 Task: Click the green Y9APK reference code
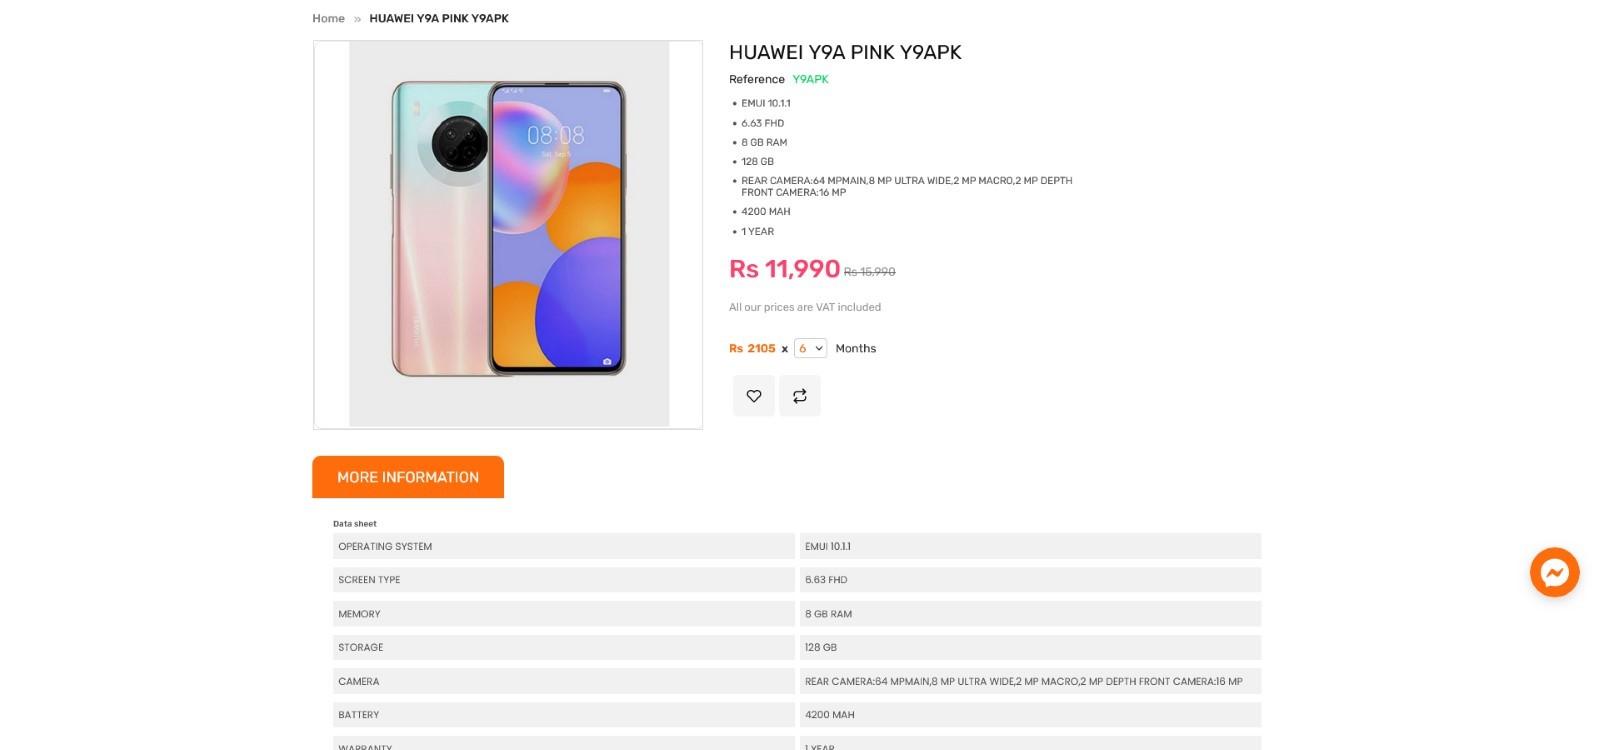810,79
